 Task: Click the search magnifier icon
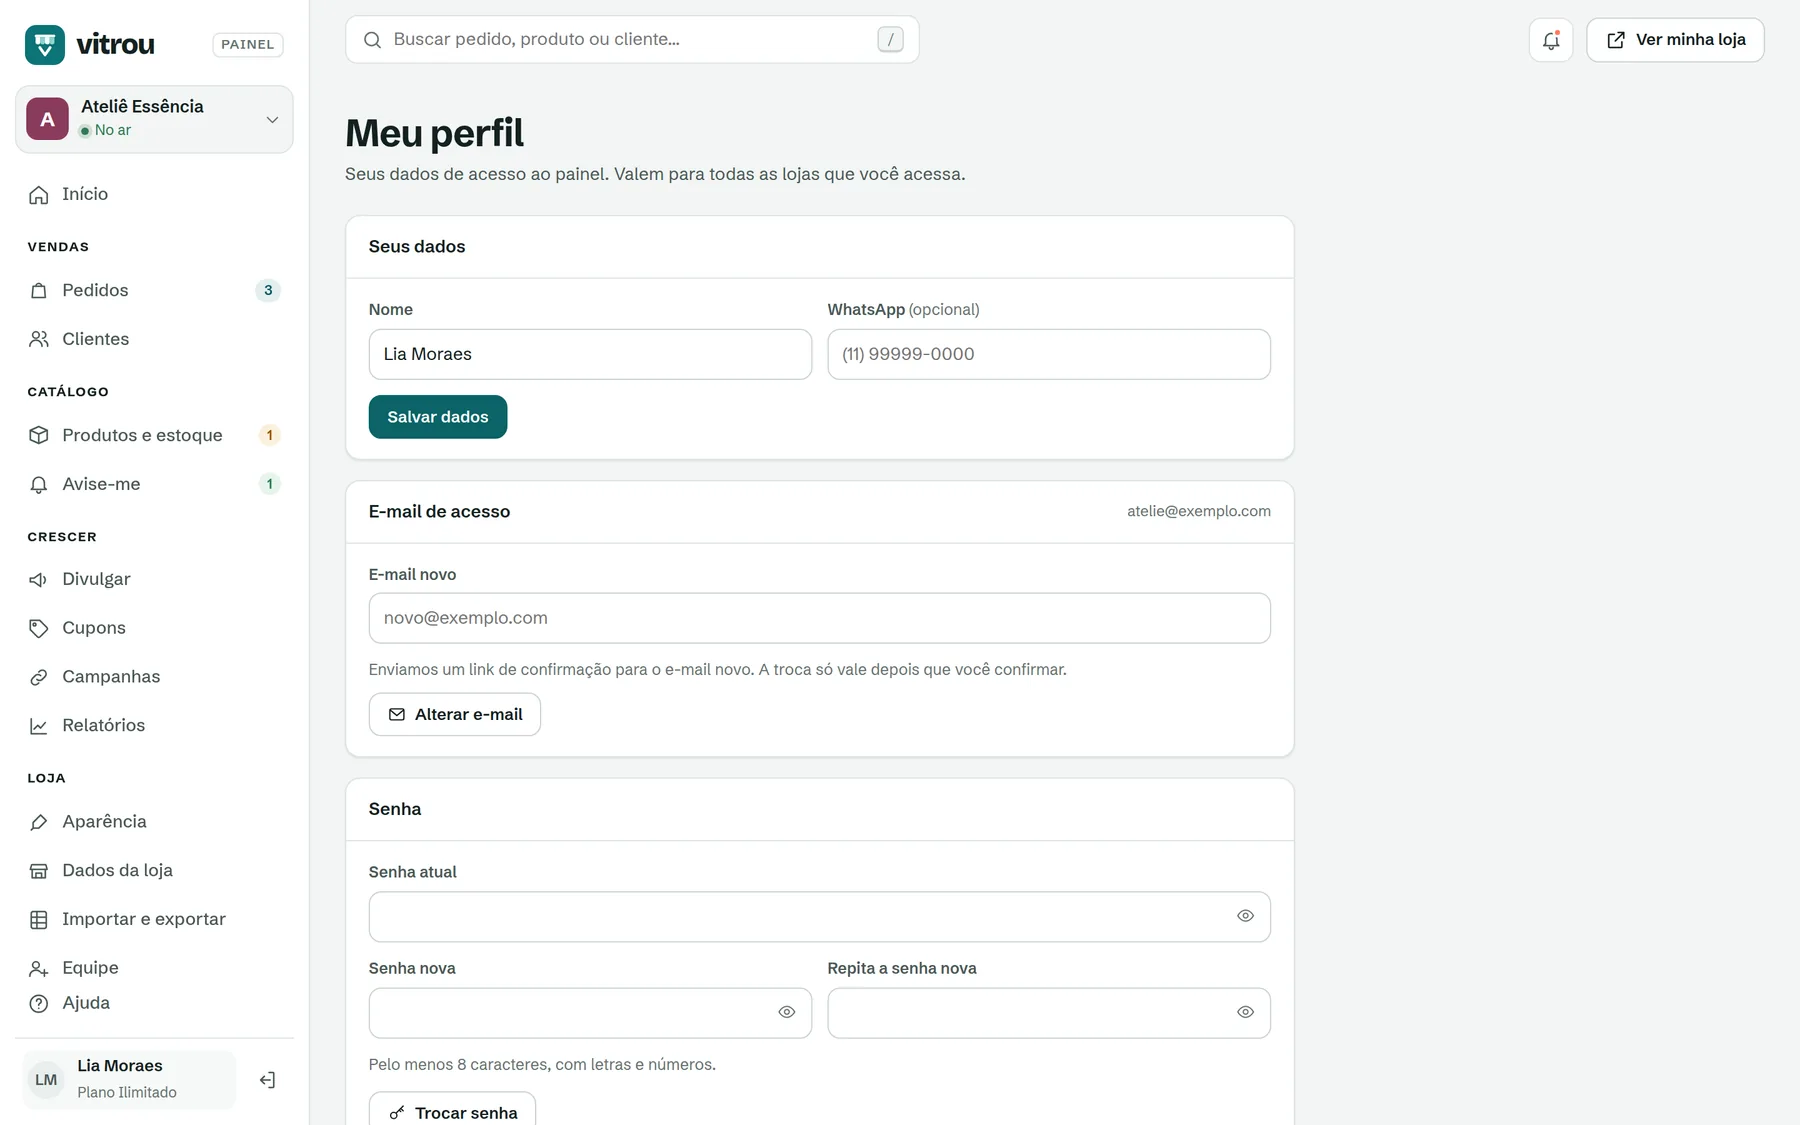(x=372, y=40)
